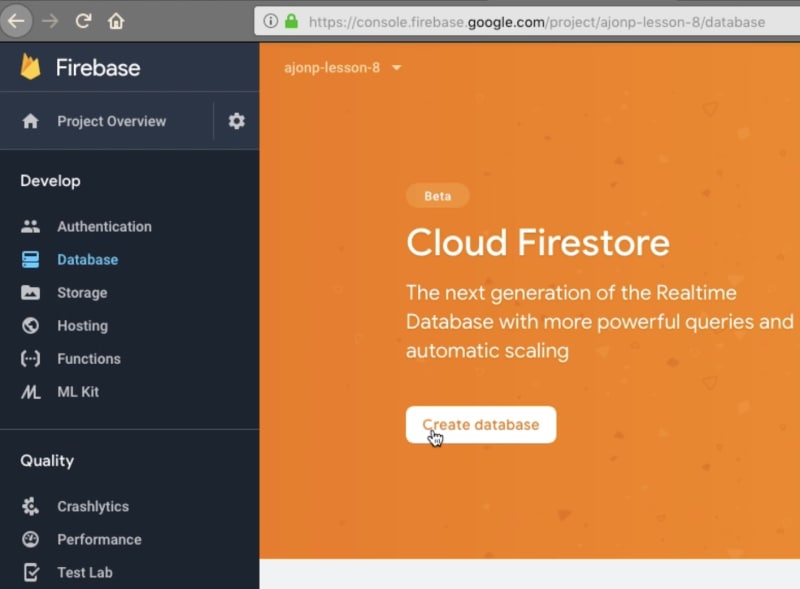Image resolution: width=800 pixels, height=589 pixels.
Task: Select the Functions brackets icon
Action: point(30,359)
